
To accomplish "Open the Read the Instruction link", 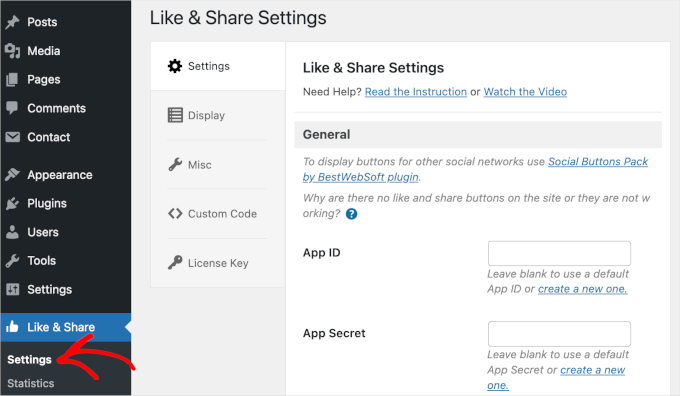I will click(415, 92).
